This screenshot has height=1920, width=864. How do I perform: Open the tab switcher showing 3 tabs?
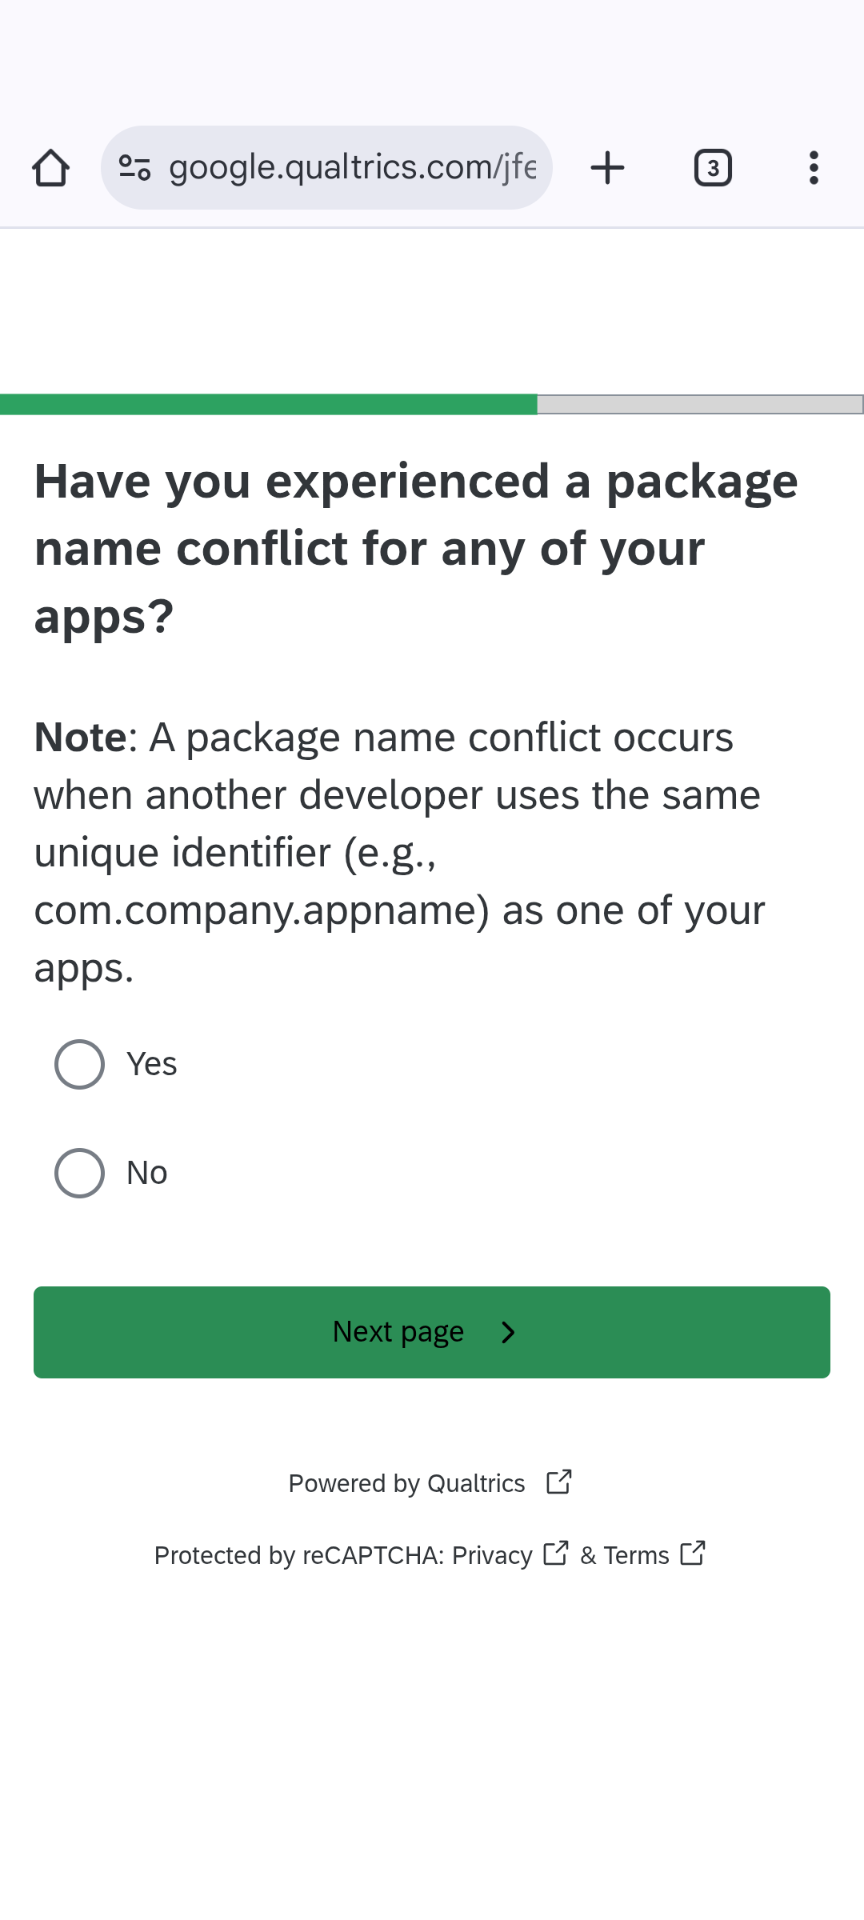[x=712, y=168]
